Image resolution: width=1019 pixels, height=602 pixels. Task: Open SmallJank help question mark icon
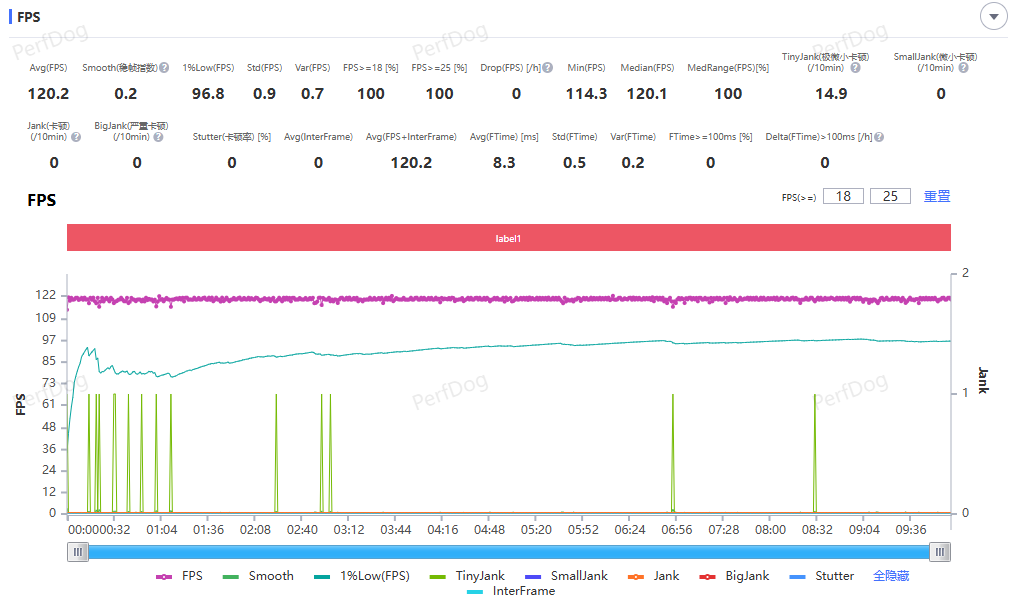click(963, 68)
